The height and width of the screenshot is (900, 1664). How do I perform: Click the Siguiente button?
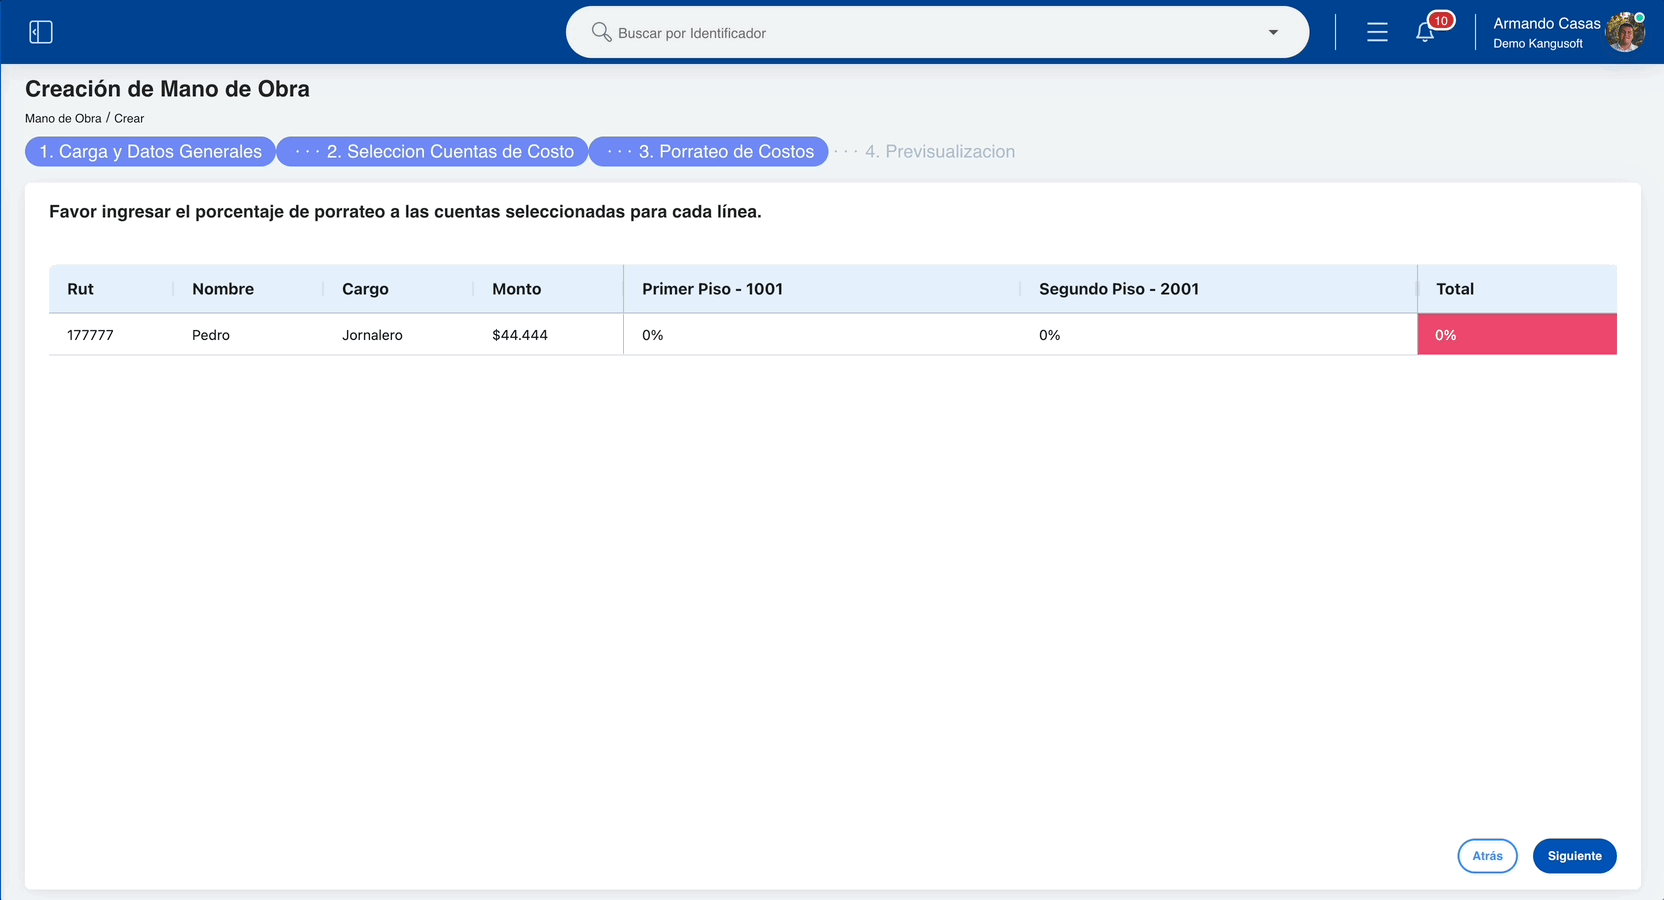pyautogui.click(x=1574, y=856)
